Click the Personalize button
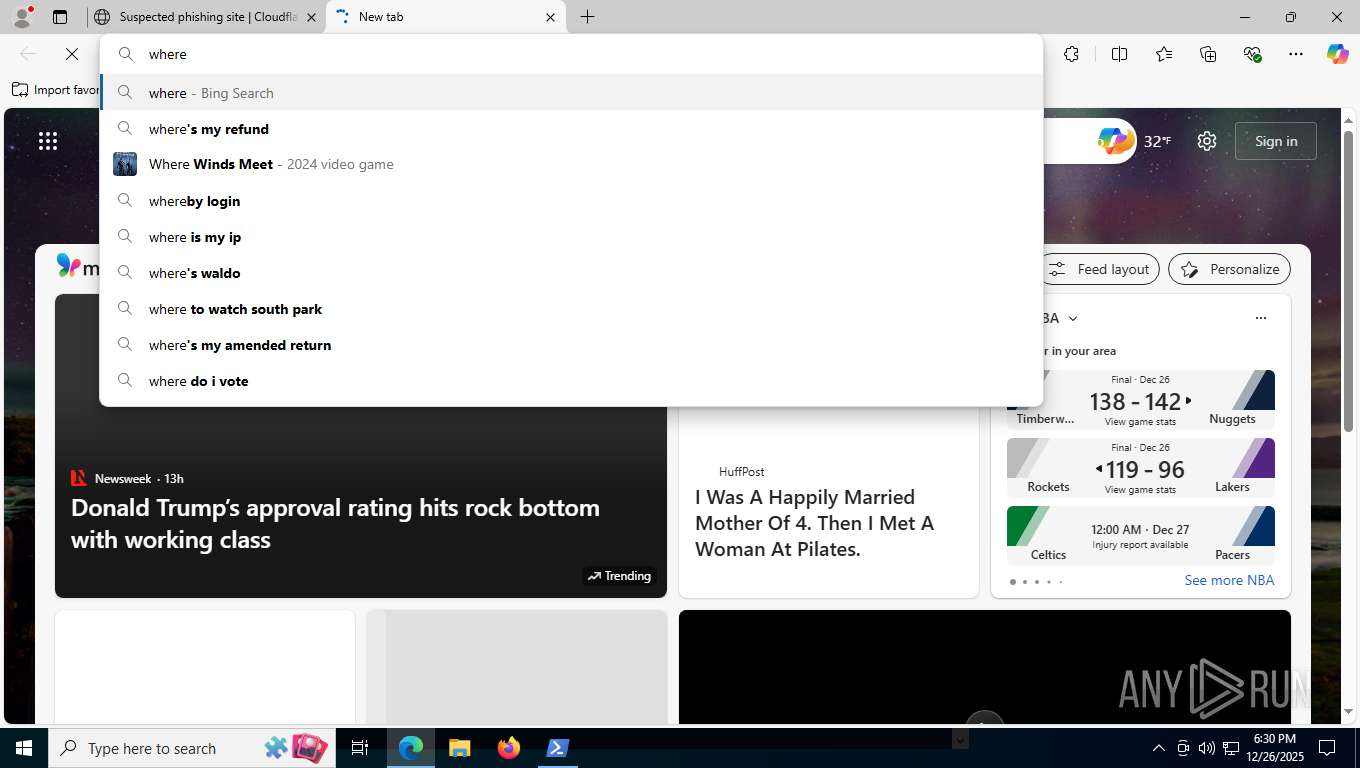This screenshot has width=1360, height=768. 1230,269
